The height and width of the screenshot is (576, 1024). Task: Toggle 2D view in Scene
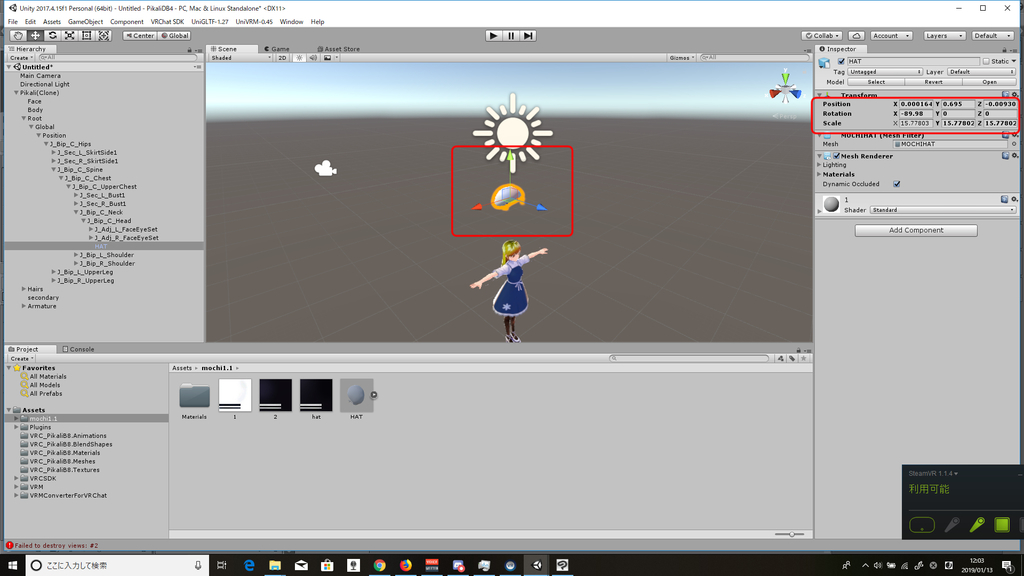[x=282, y=57]
